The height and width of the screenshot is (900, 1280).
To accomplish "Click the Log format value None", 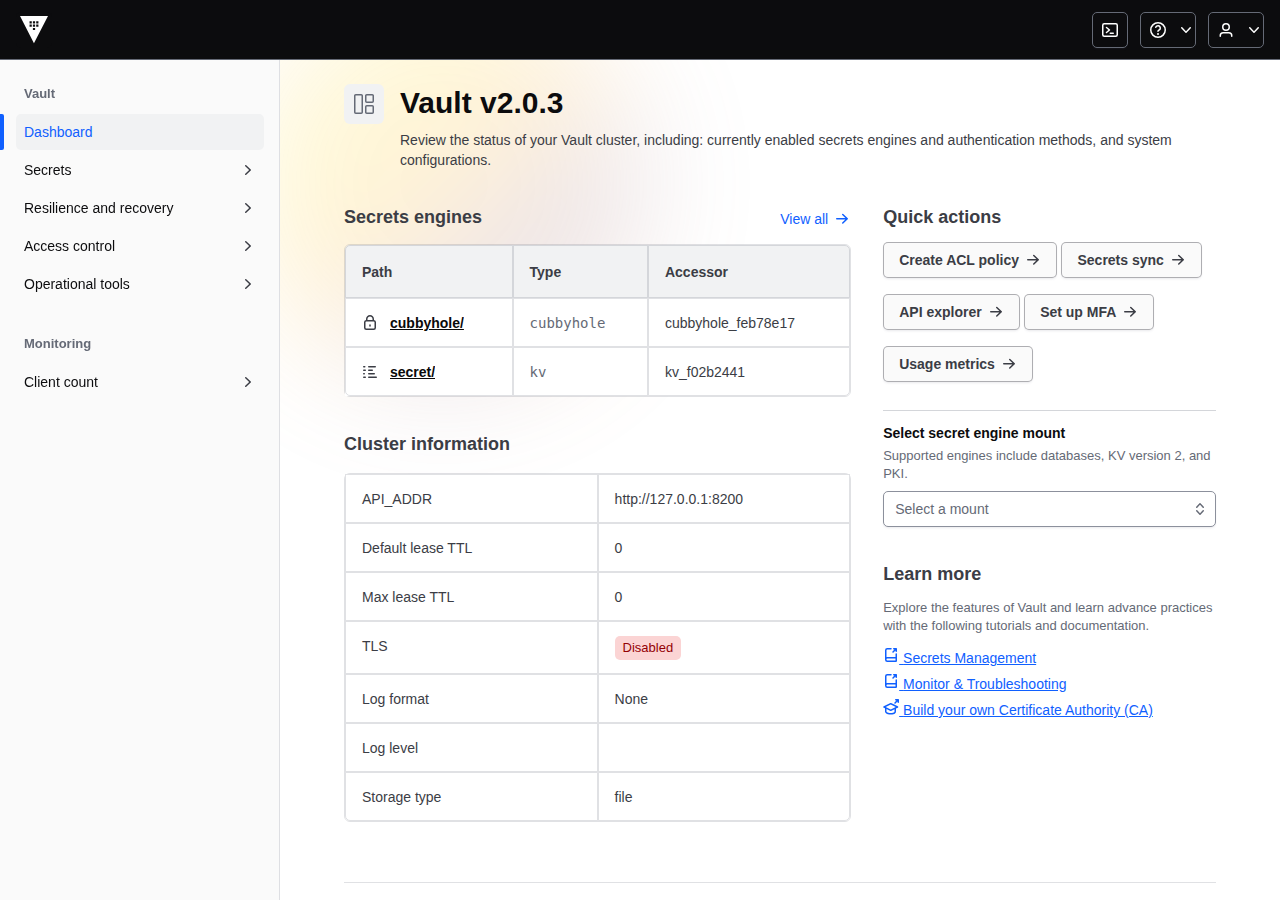I will (631, 699).
